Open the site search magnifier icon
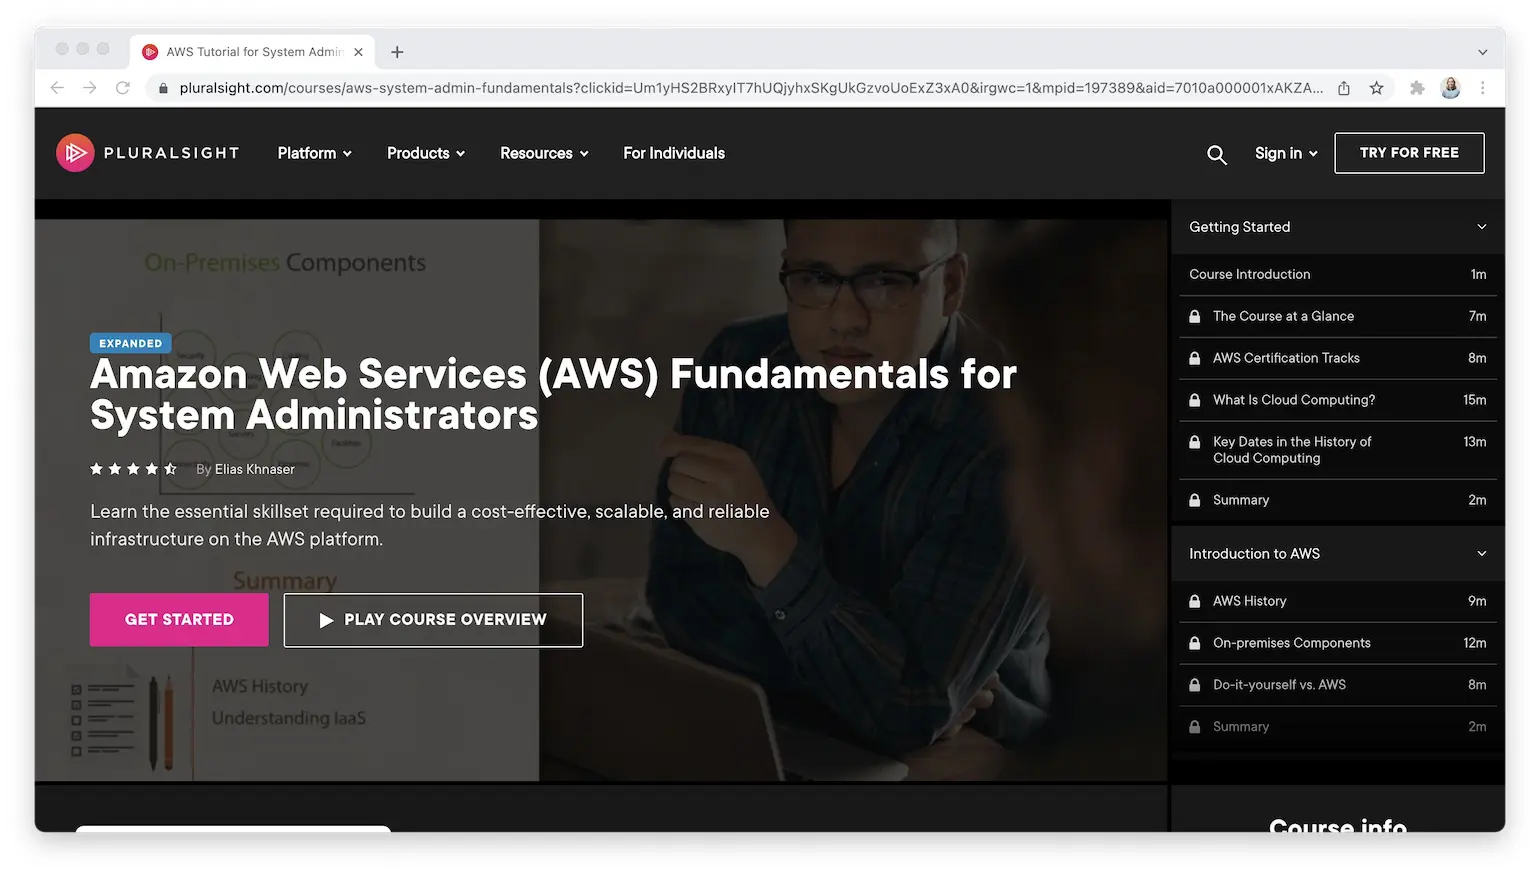This screenshot has height=875, width=1540. click(1216, 154)
